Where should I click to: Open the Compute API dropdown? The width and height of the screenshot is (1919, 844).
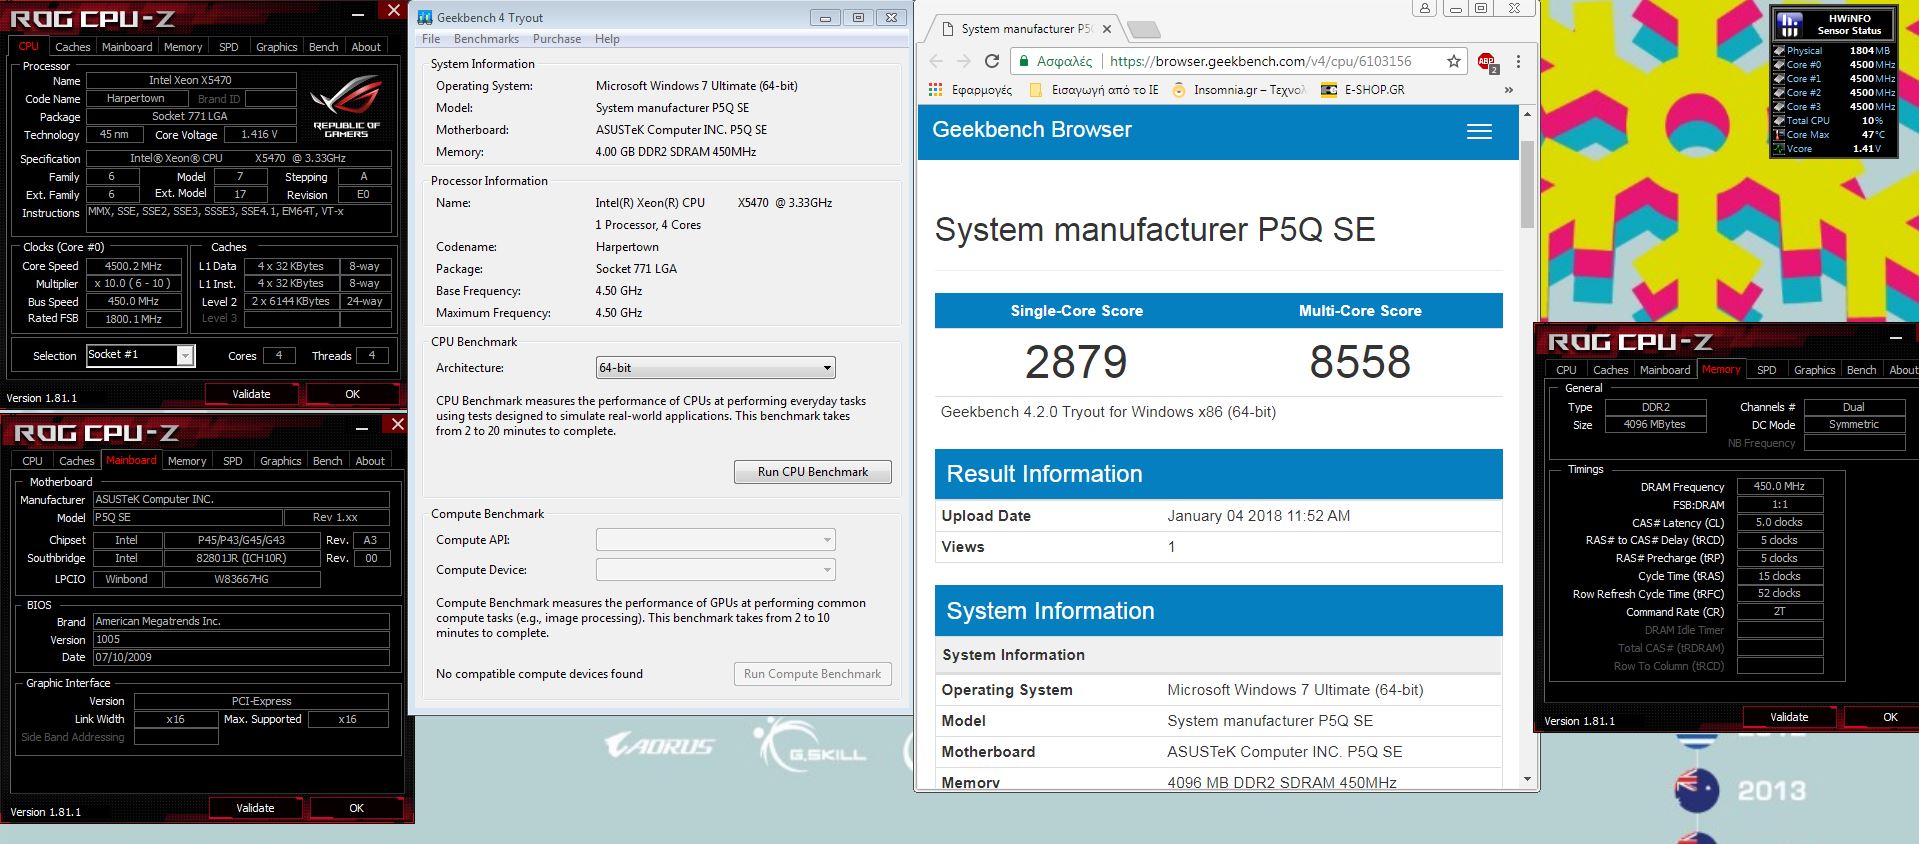tap(715, 540)
